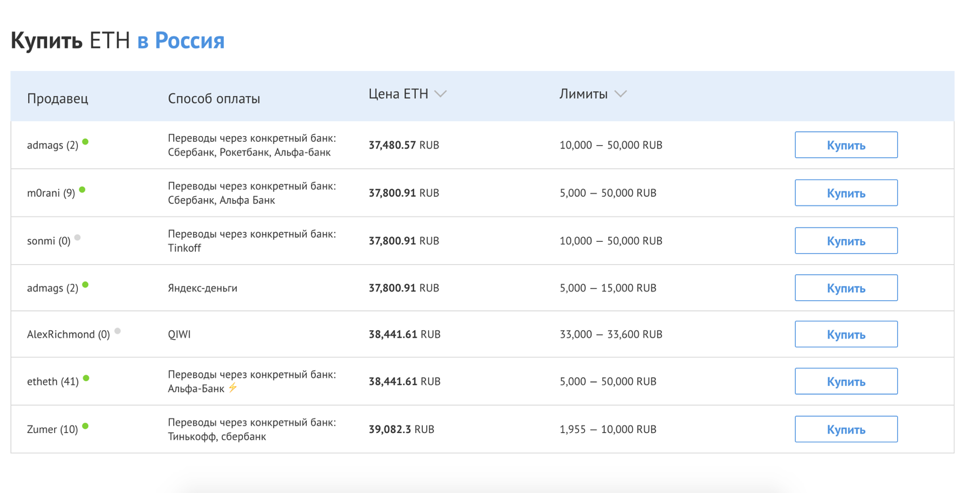Open seller profile AlexRichmond (0)
Image resolution: width=973 pixels, height=493 pixels.
(67, 335)
